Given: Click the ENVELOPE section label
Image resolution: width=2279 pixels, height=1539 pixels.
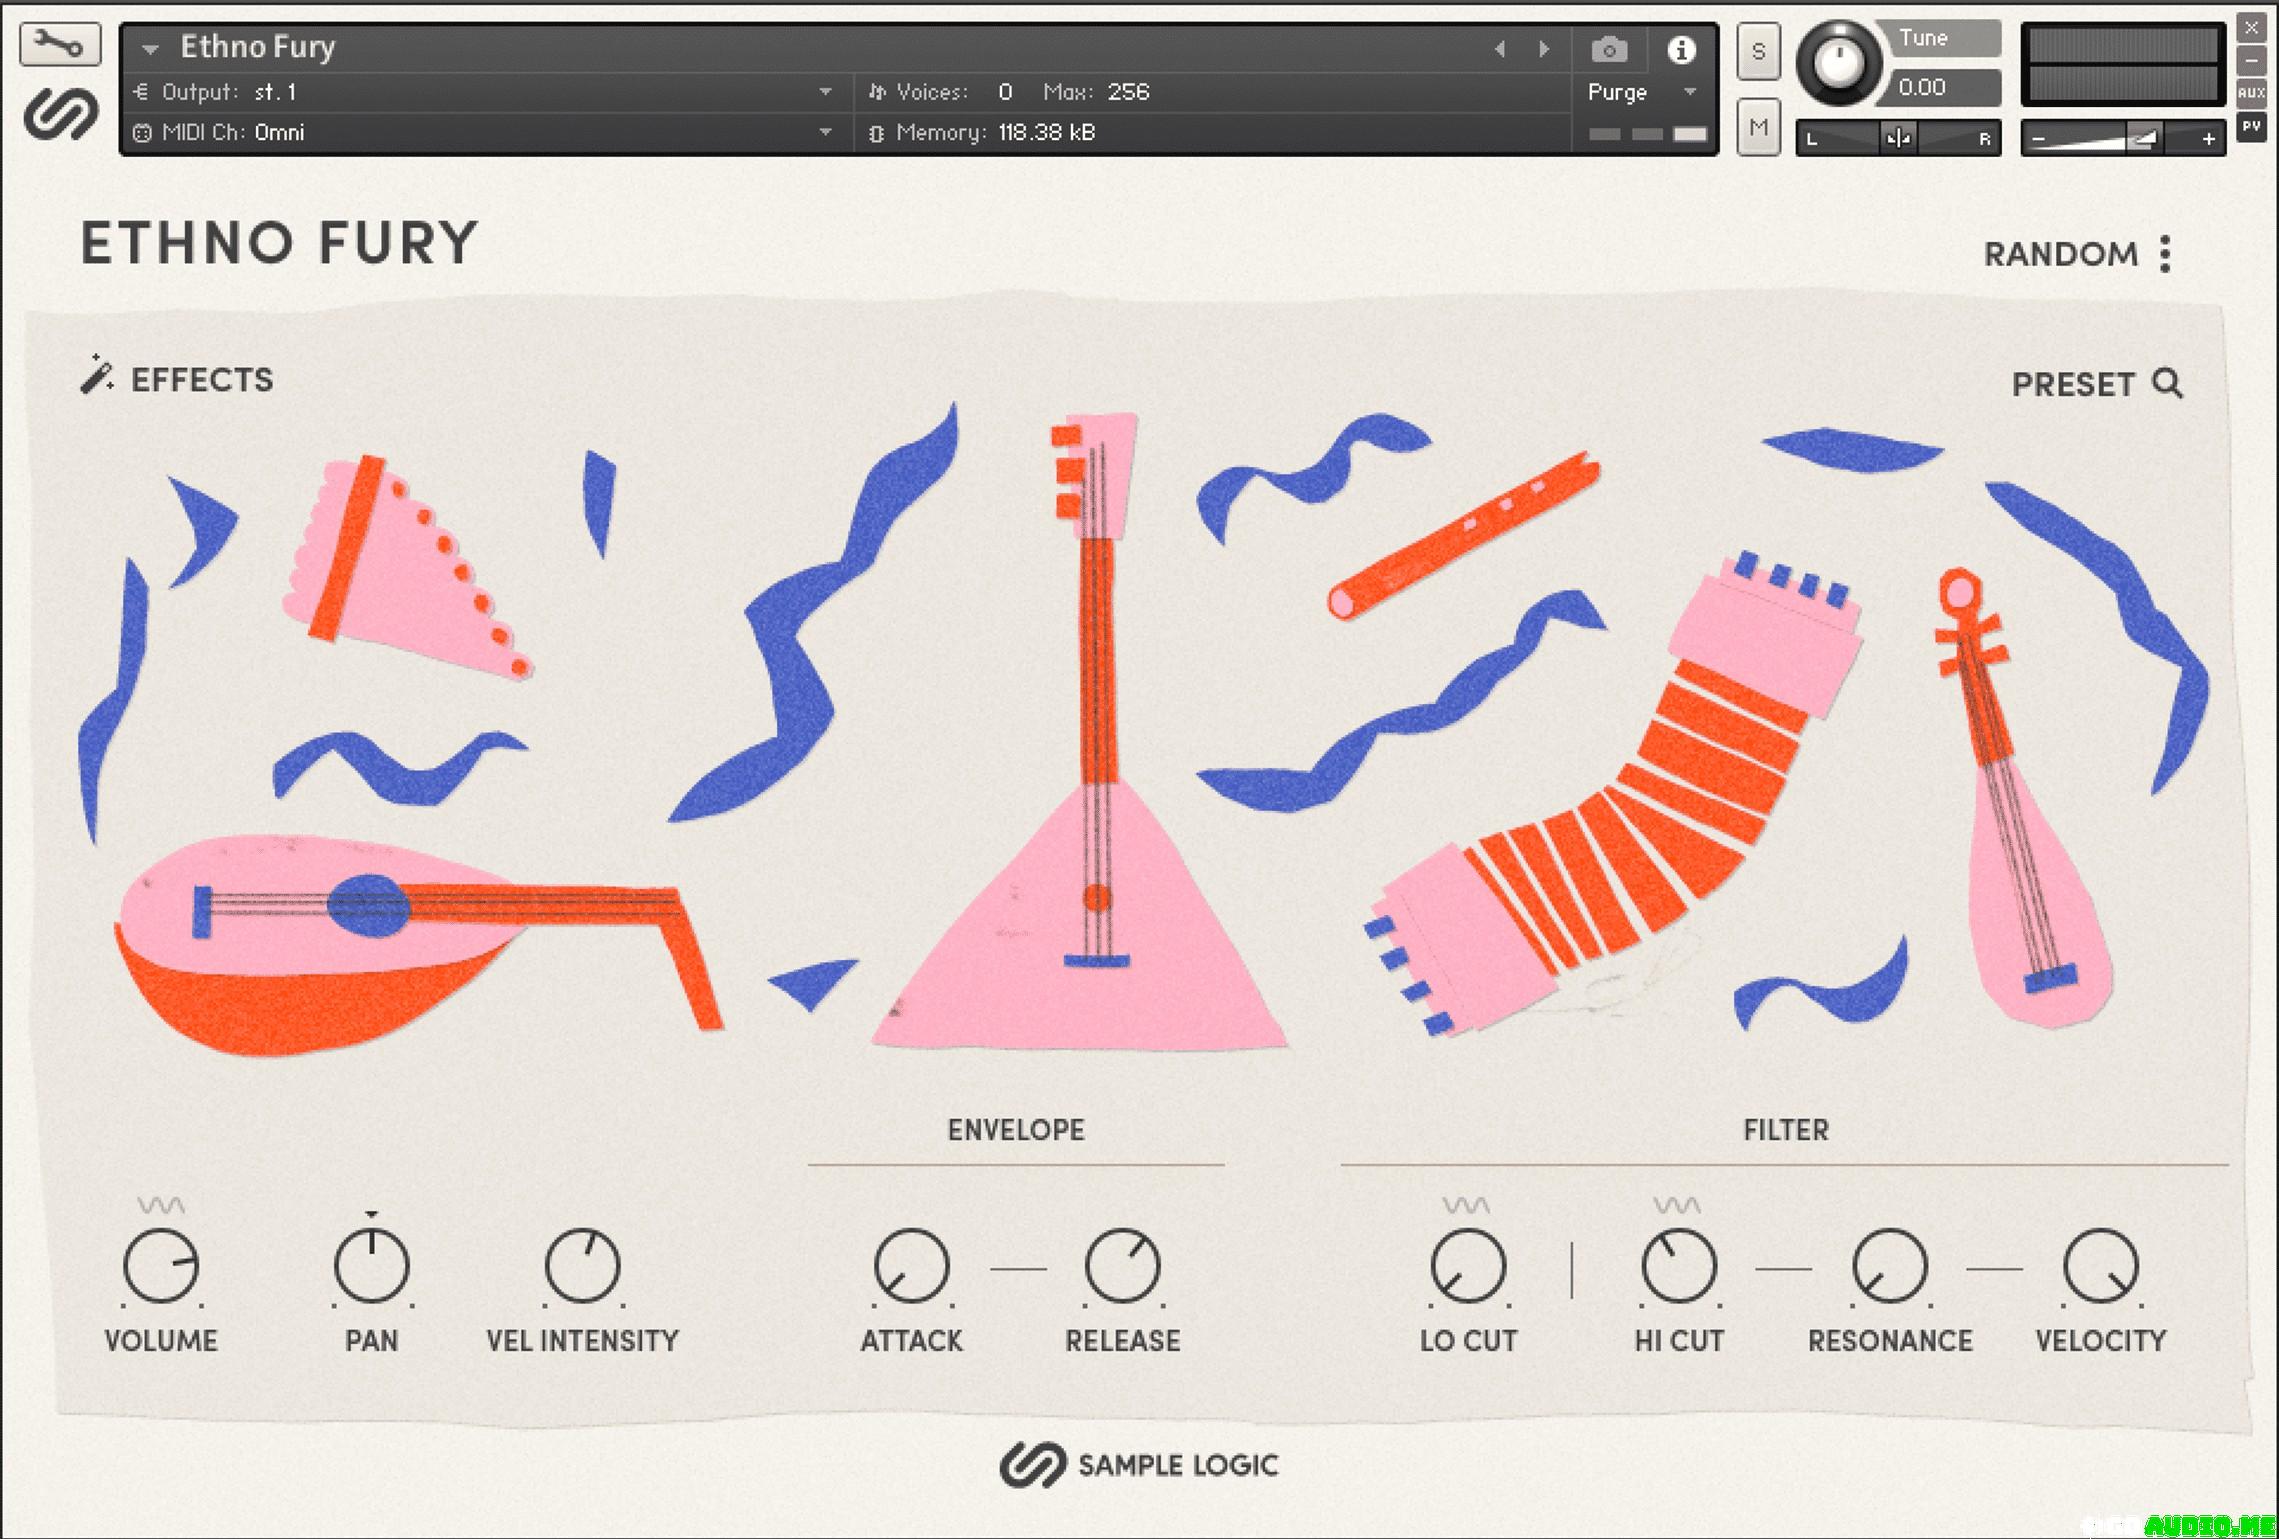Looking at the screenshot, I should pos(1016,1130).
